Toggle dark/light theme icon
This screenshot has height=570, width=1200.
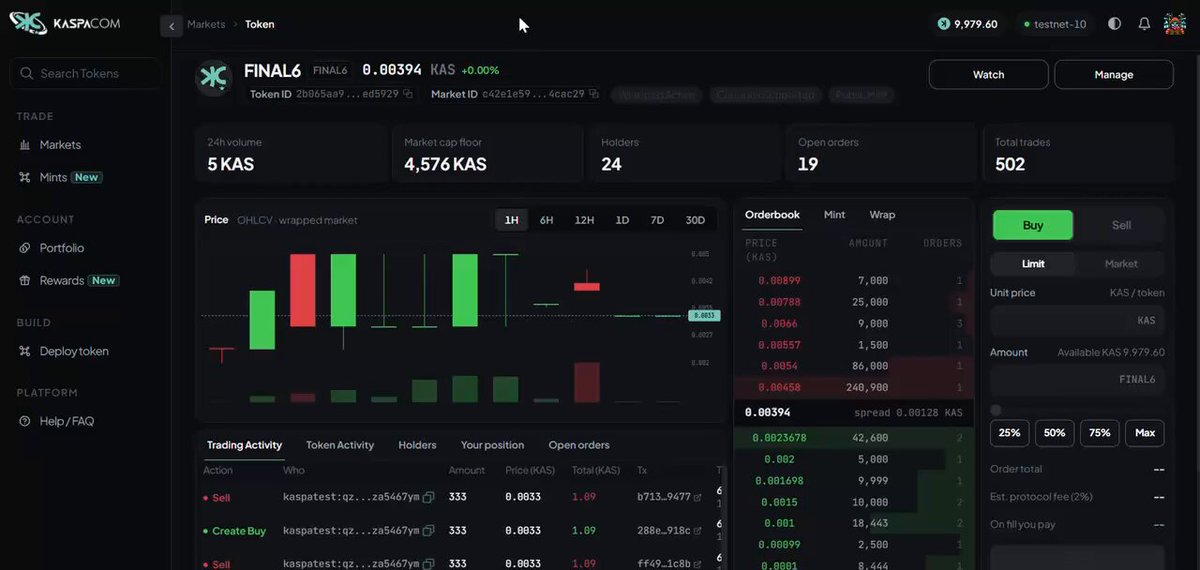(x=1115, y=24)
